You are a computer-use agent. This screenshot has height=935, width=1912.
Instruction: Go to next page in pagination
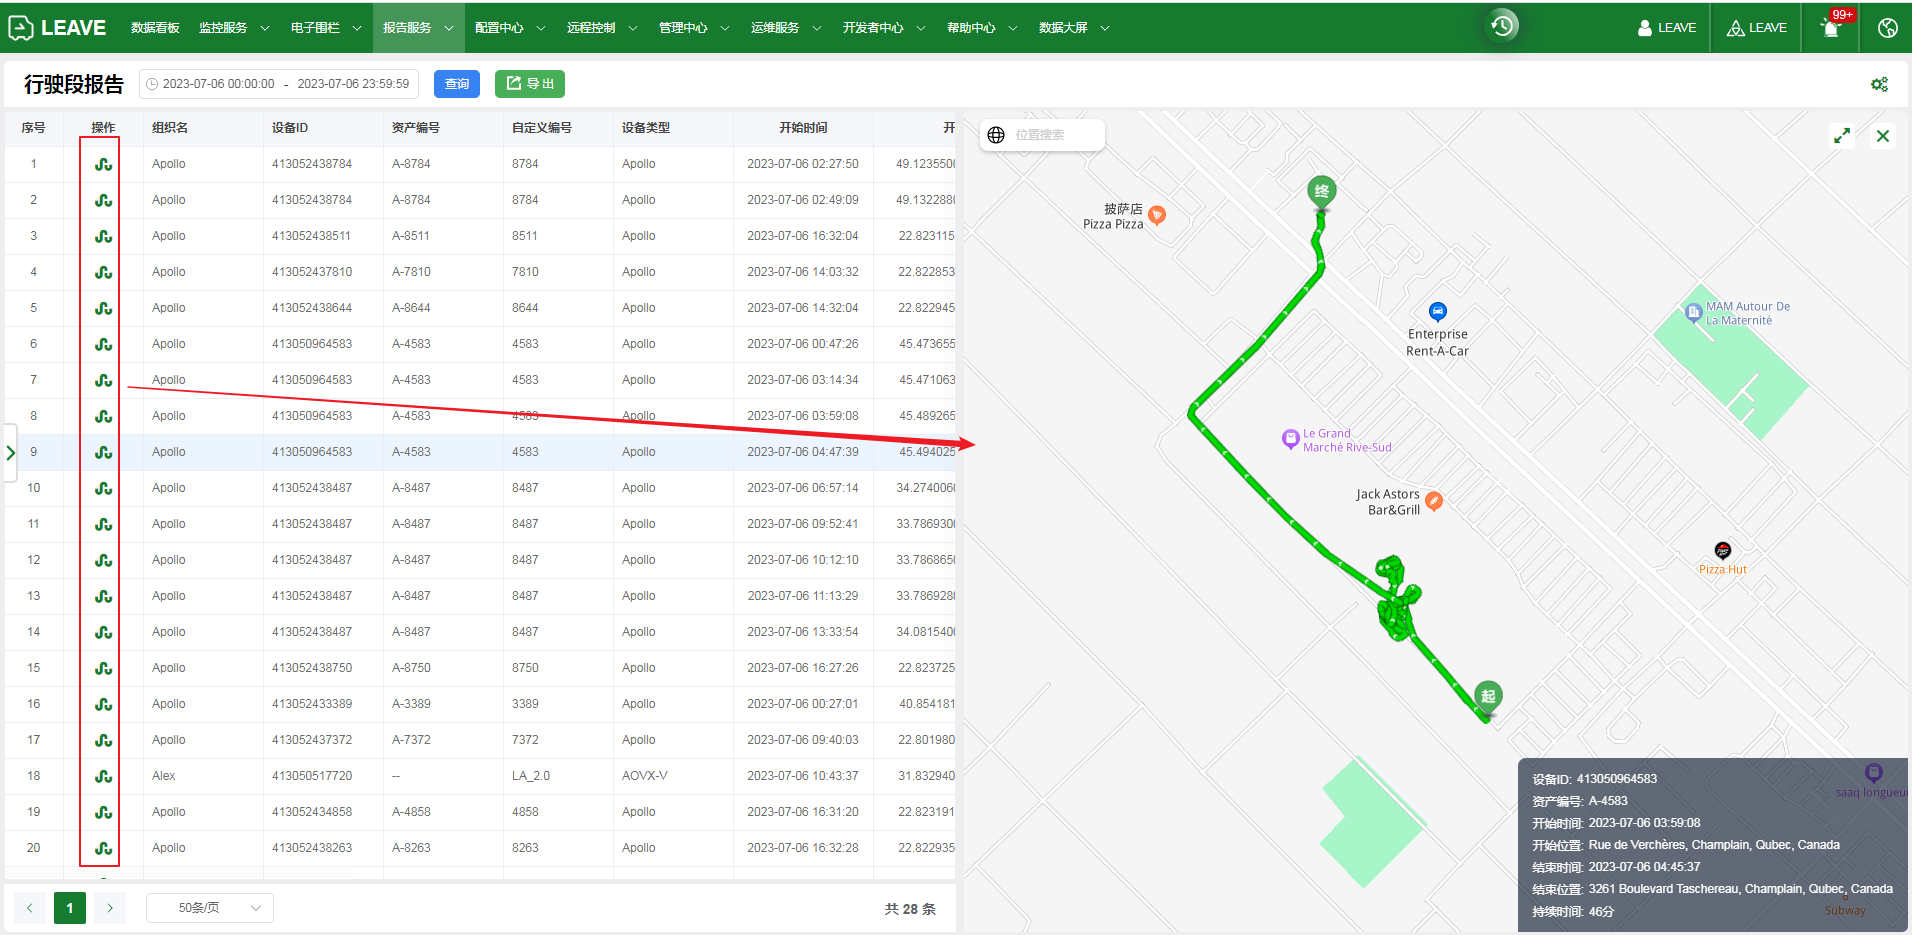pos(110,908)
